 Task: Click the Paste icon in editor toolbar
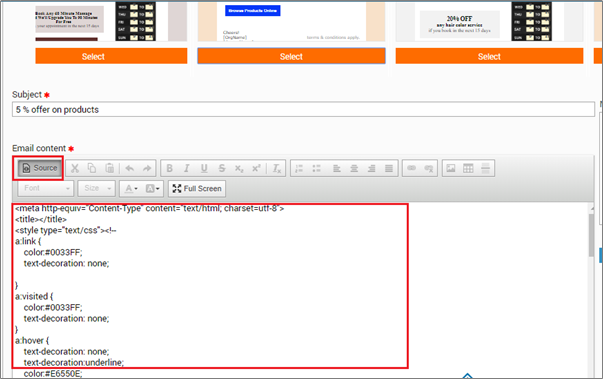coord(110,168)
